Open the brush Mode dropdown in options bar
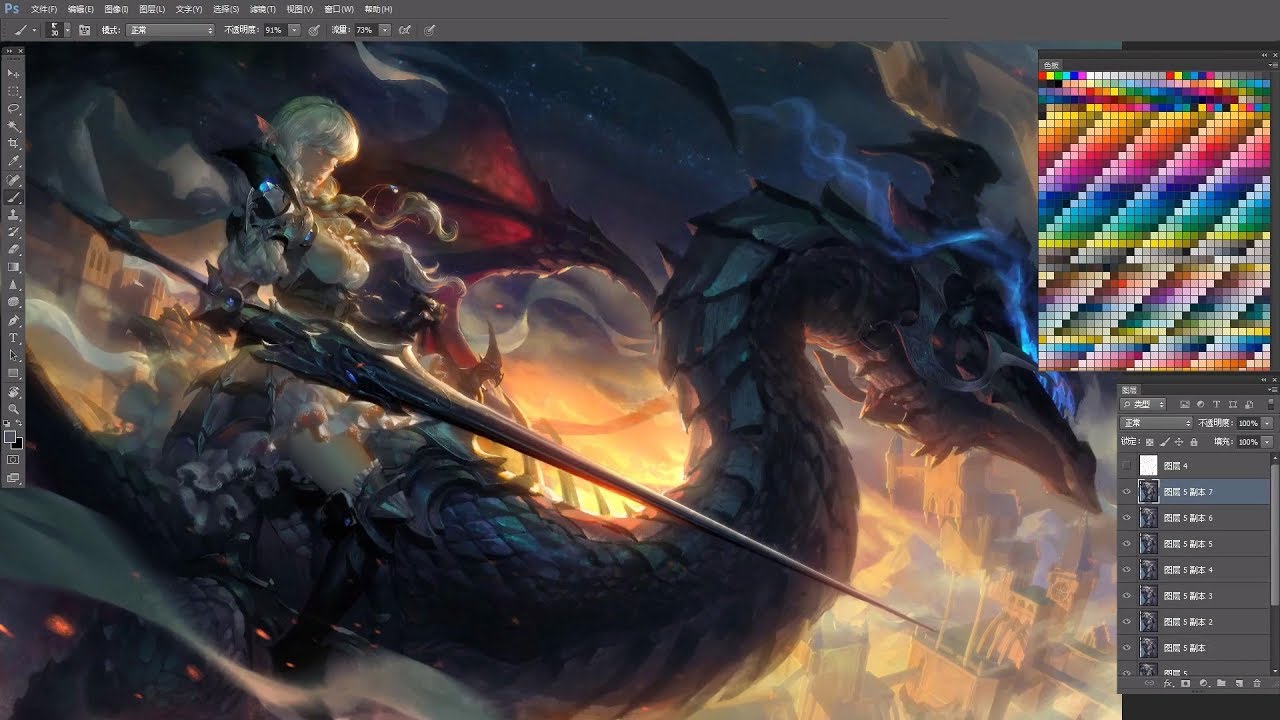The image size is (1280, 720). point(168,30)
